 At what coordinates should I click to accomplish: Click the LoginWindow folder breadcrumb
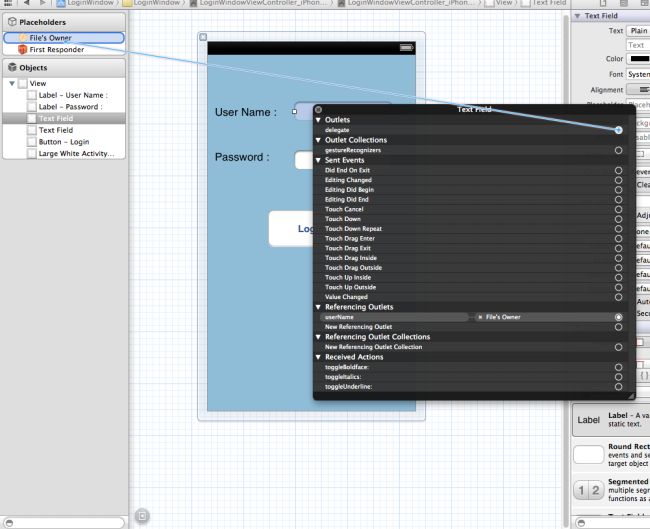152,3
